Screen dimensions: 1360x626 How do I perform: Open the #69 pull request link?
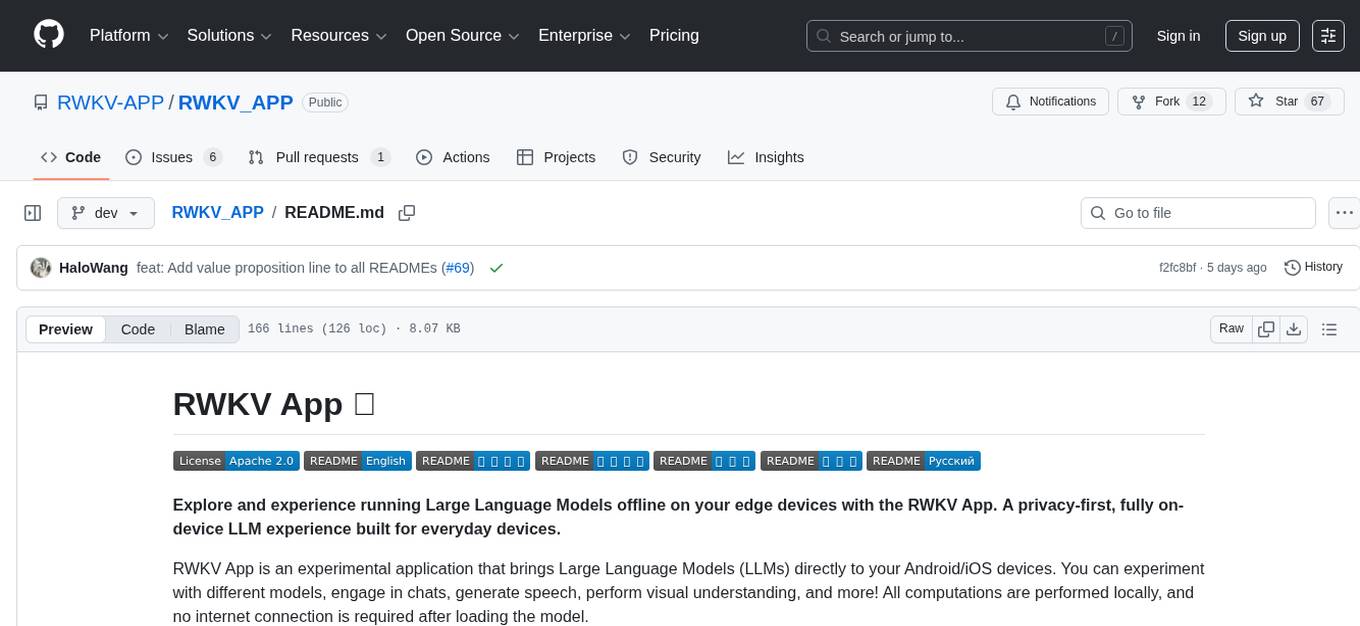point(459,268)
